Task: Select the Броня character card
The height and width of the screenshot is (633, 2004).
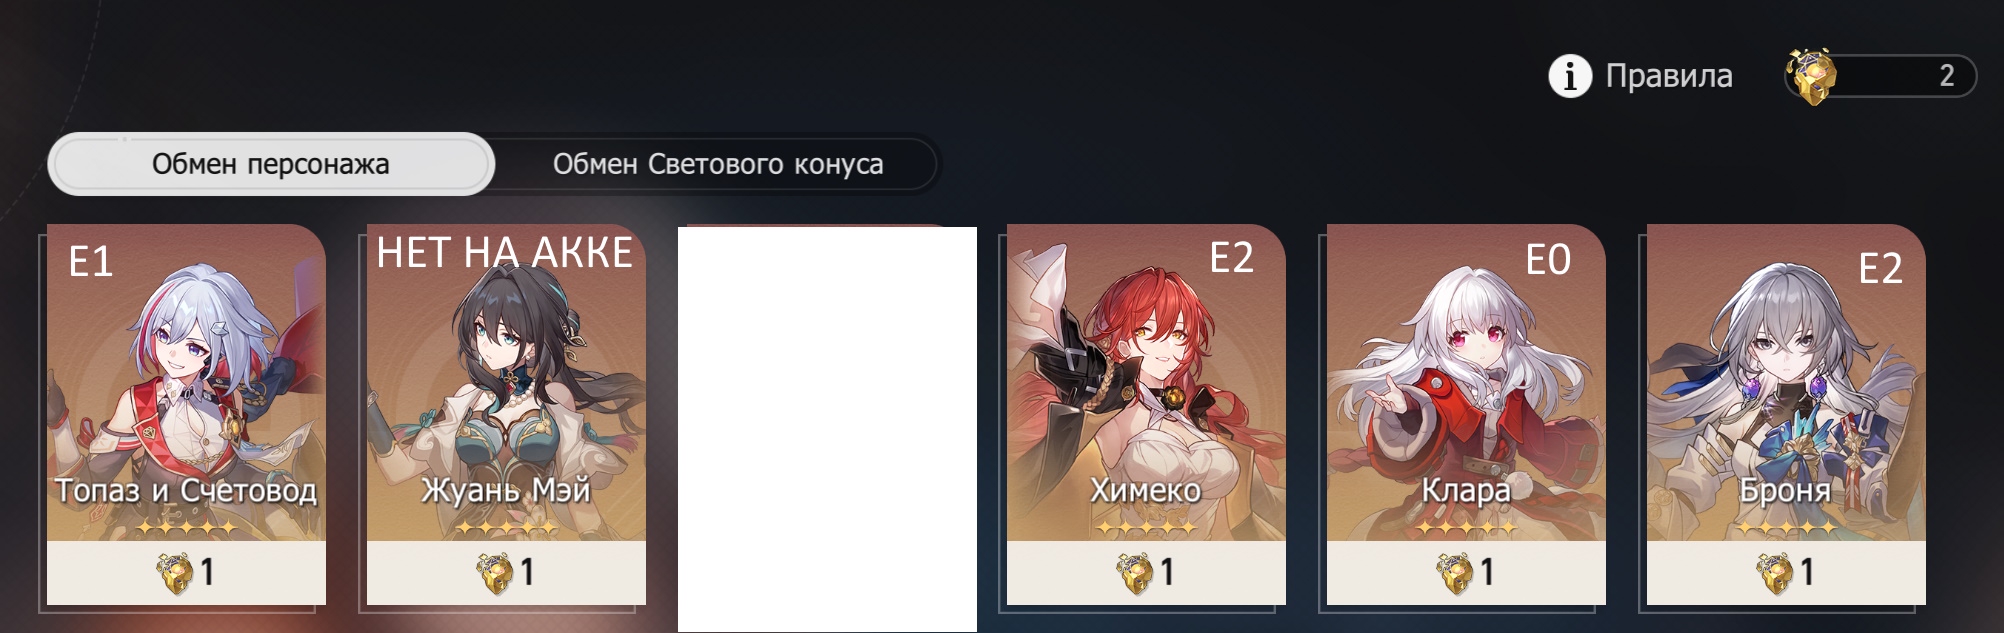Action: (x=1786, y=414)
